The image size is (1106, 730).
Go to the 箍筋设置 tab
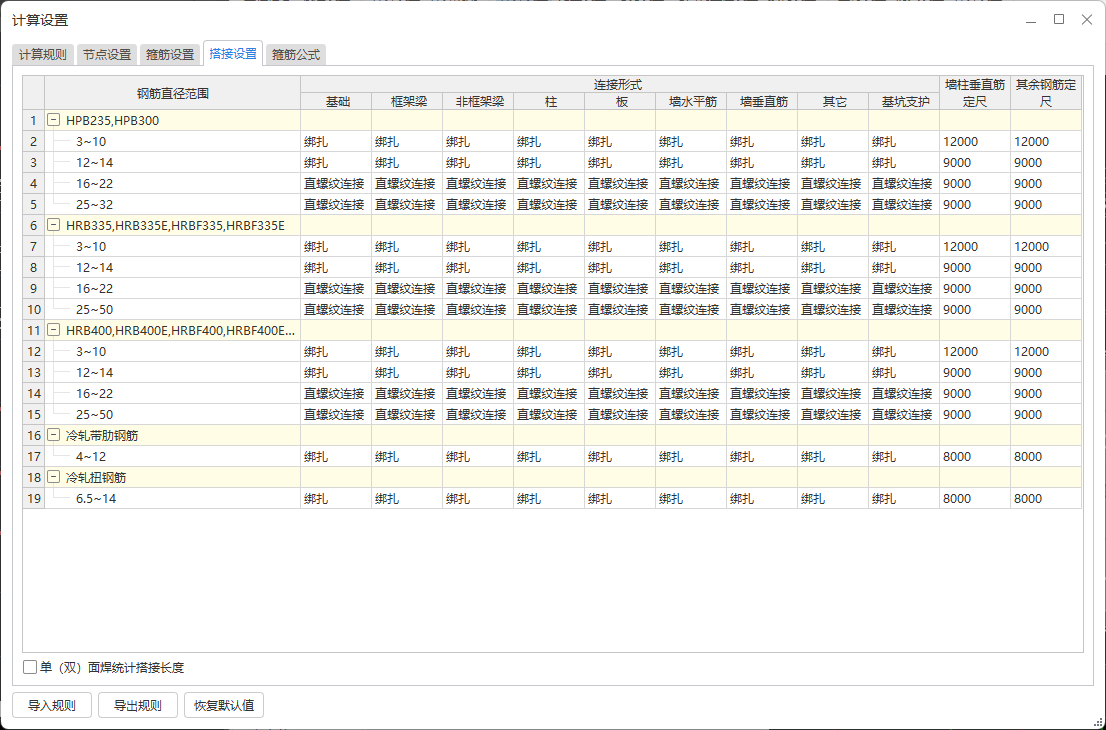coord(170,55)
